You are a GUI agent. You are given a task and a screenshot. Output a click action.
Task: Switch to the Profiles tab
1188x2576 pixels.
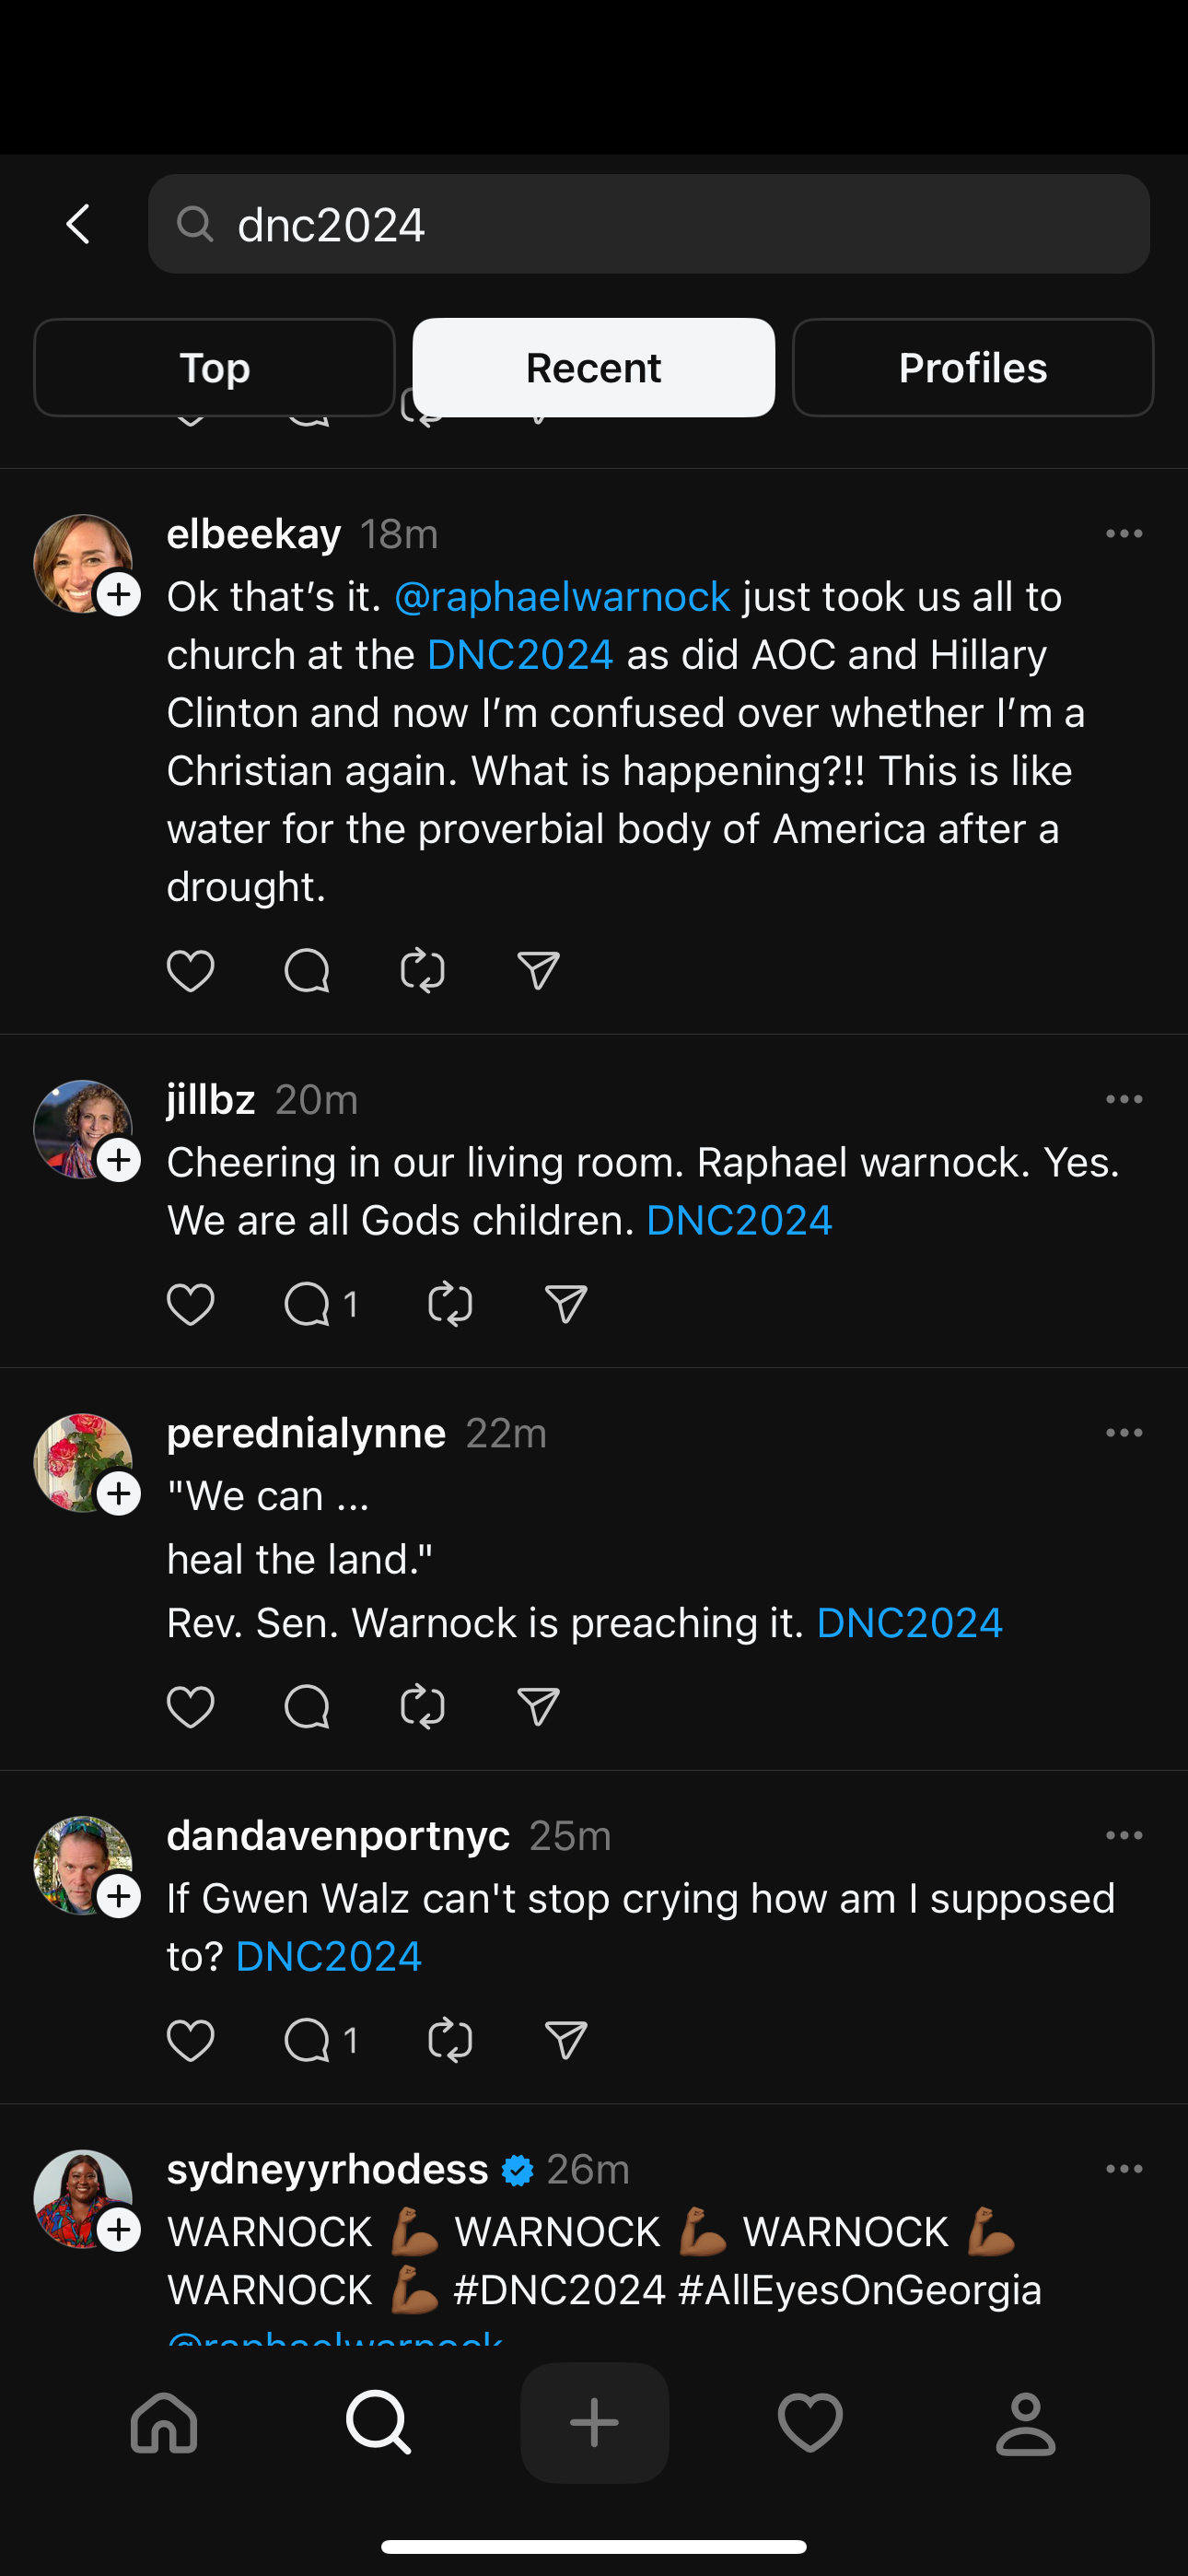tap(972, 368)
